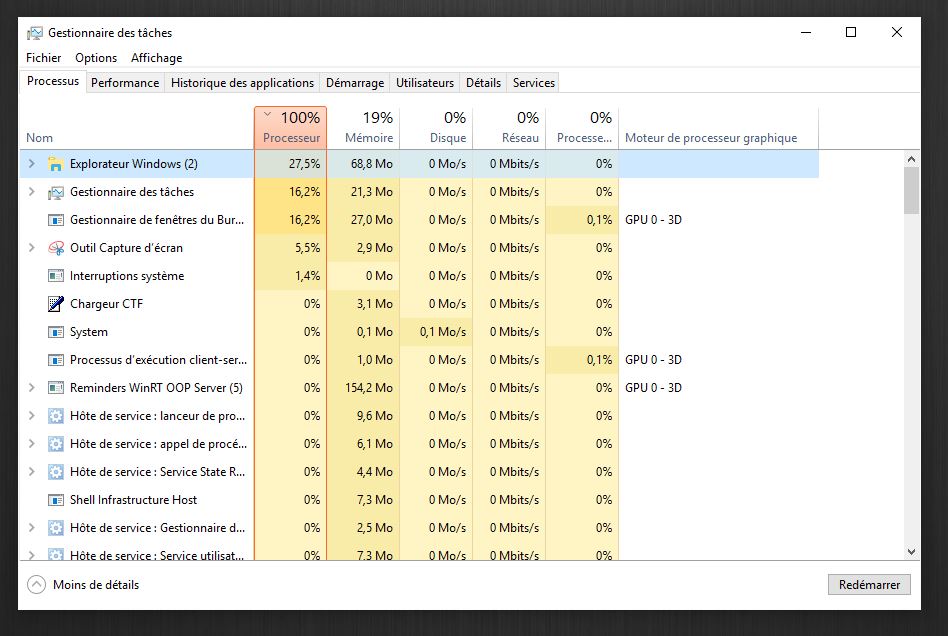Screen dimensions: 948x636
Task: Open the Options menu
Action: pos(96,58)
